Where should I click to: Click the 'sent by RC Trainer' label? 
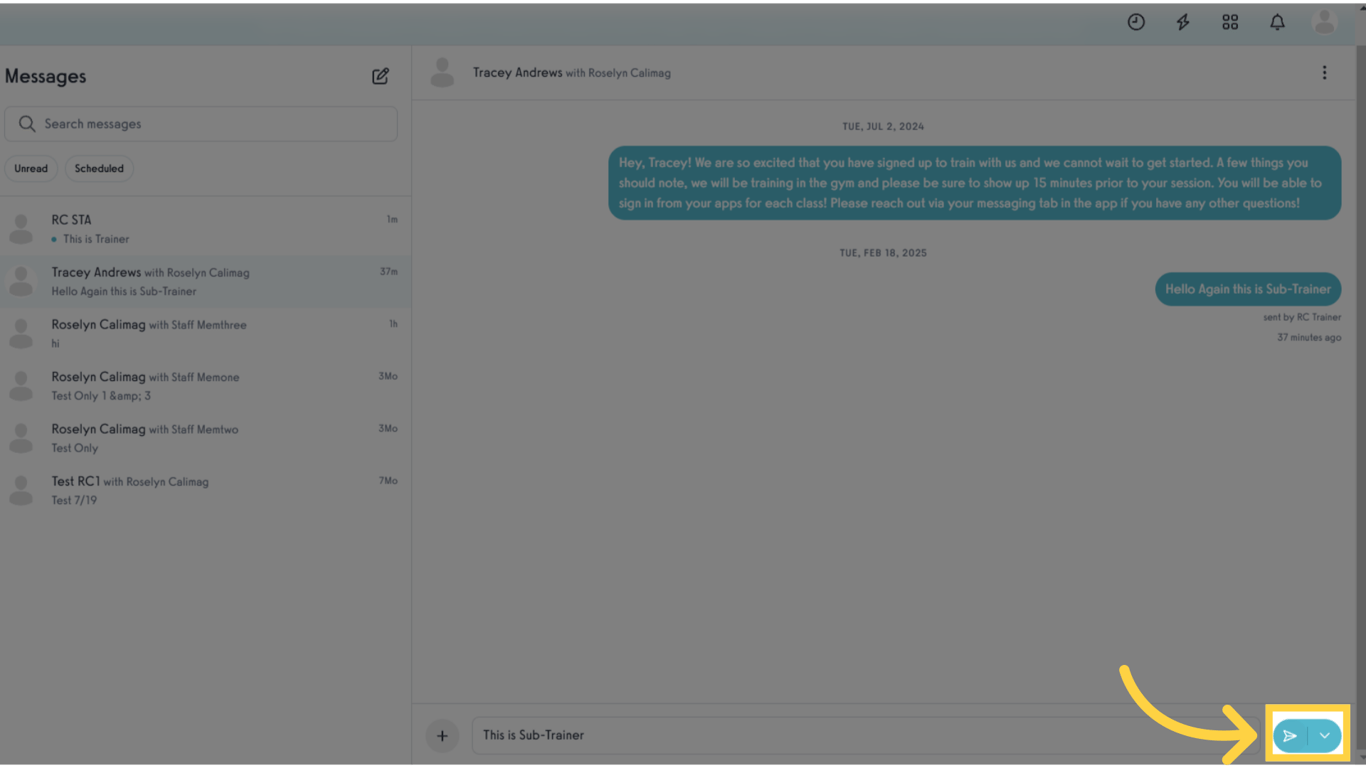pos(1302,317)
